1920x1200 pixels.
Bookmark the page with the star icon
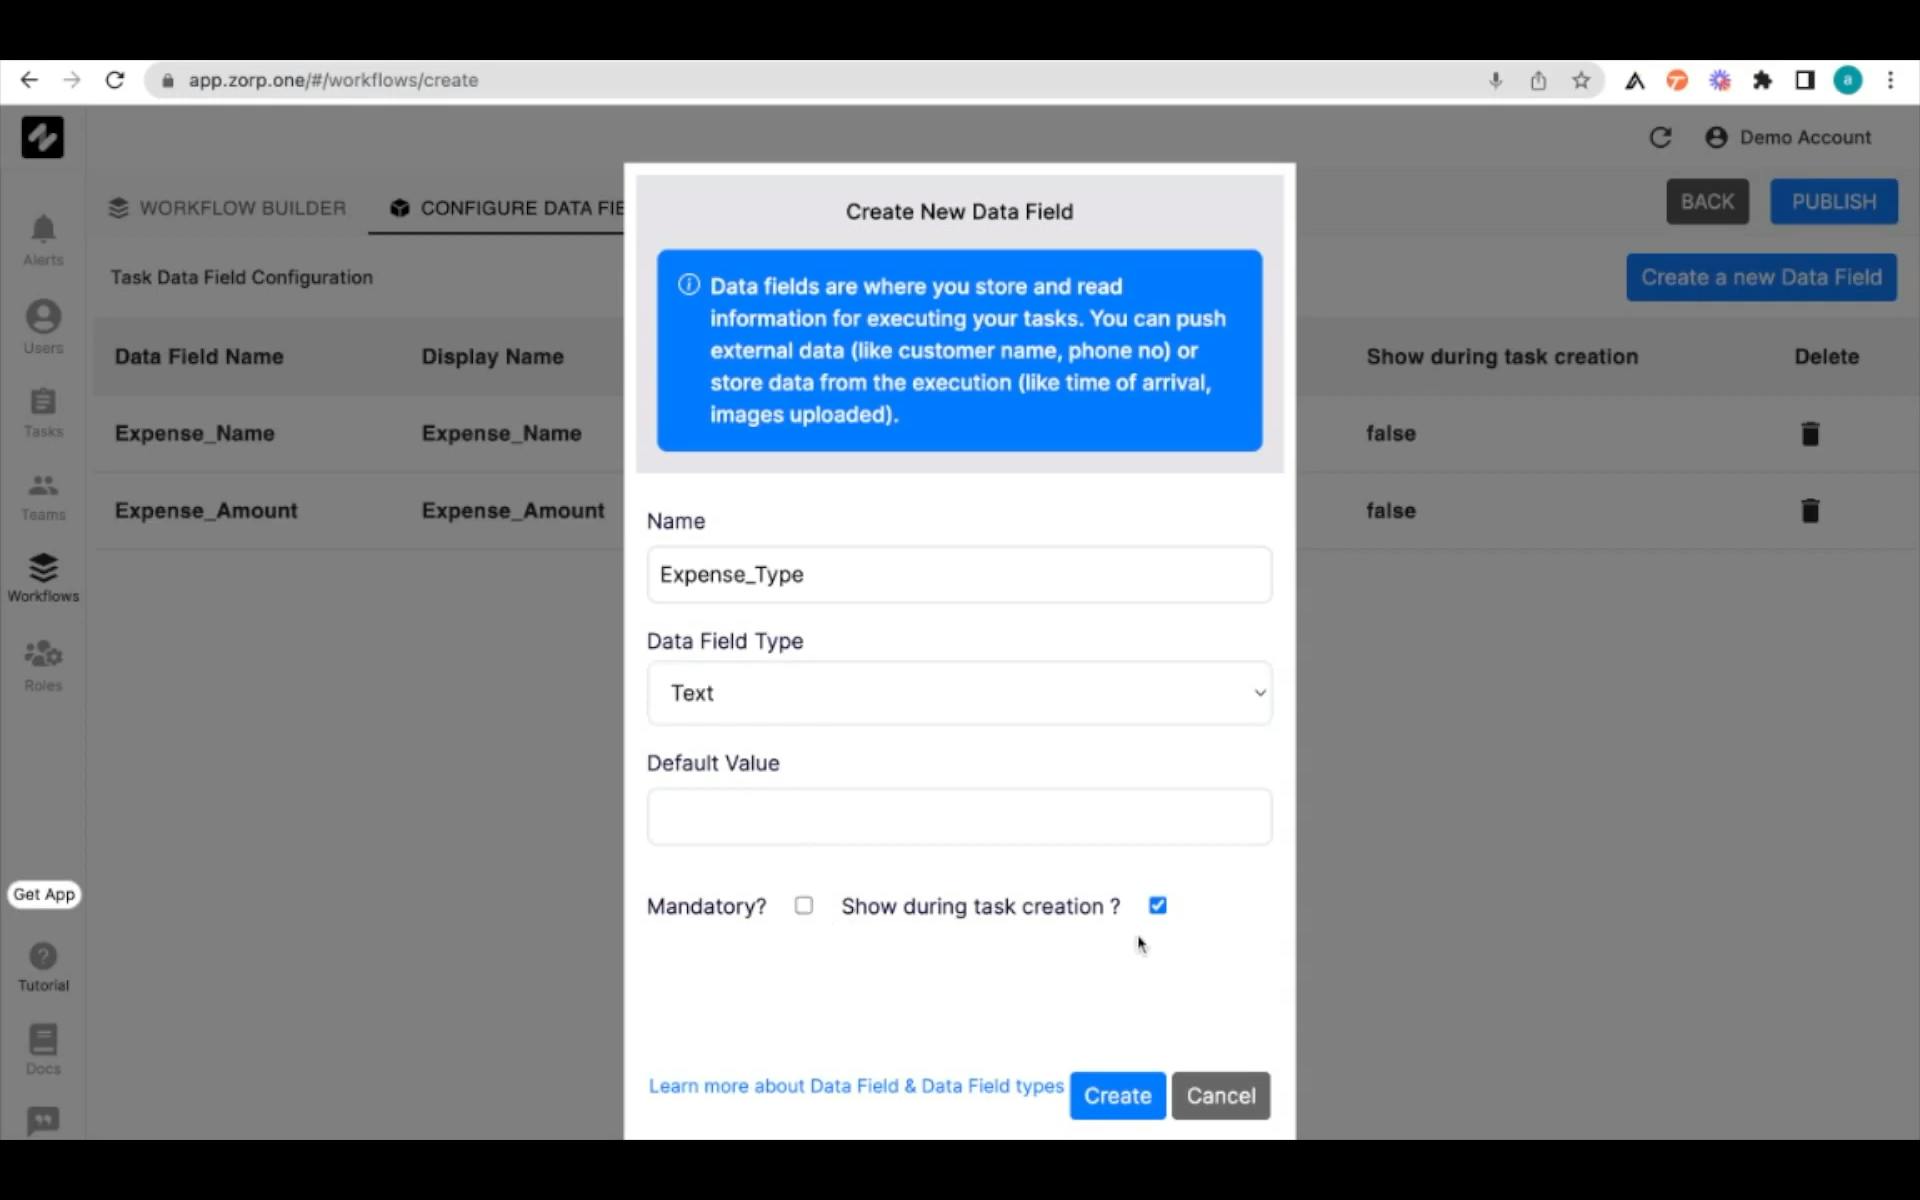(x=1580, y=80)
